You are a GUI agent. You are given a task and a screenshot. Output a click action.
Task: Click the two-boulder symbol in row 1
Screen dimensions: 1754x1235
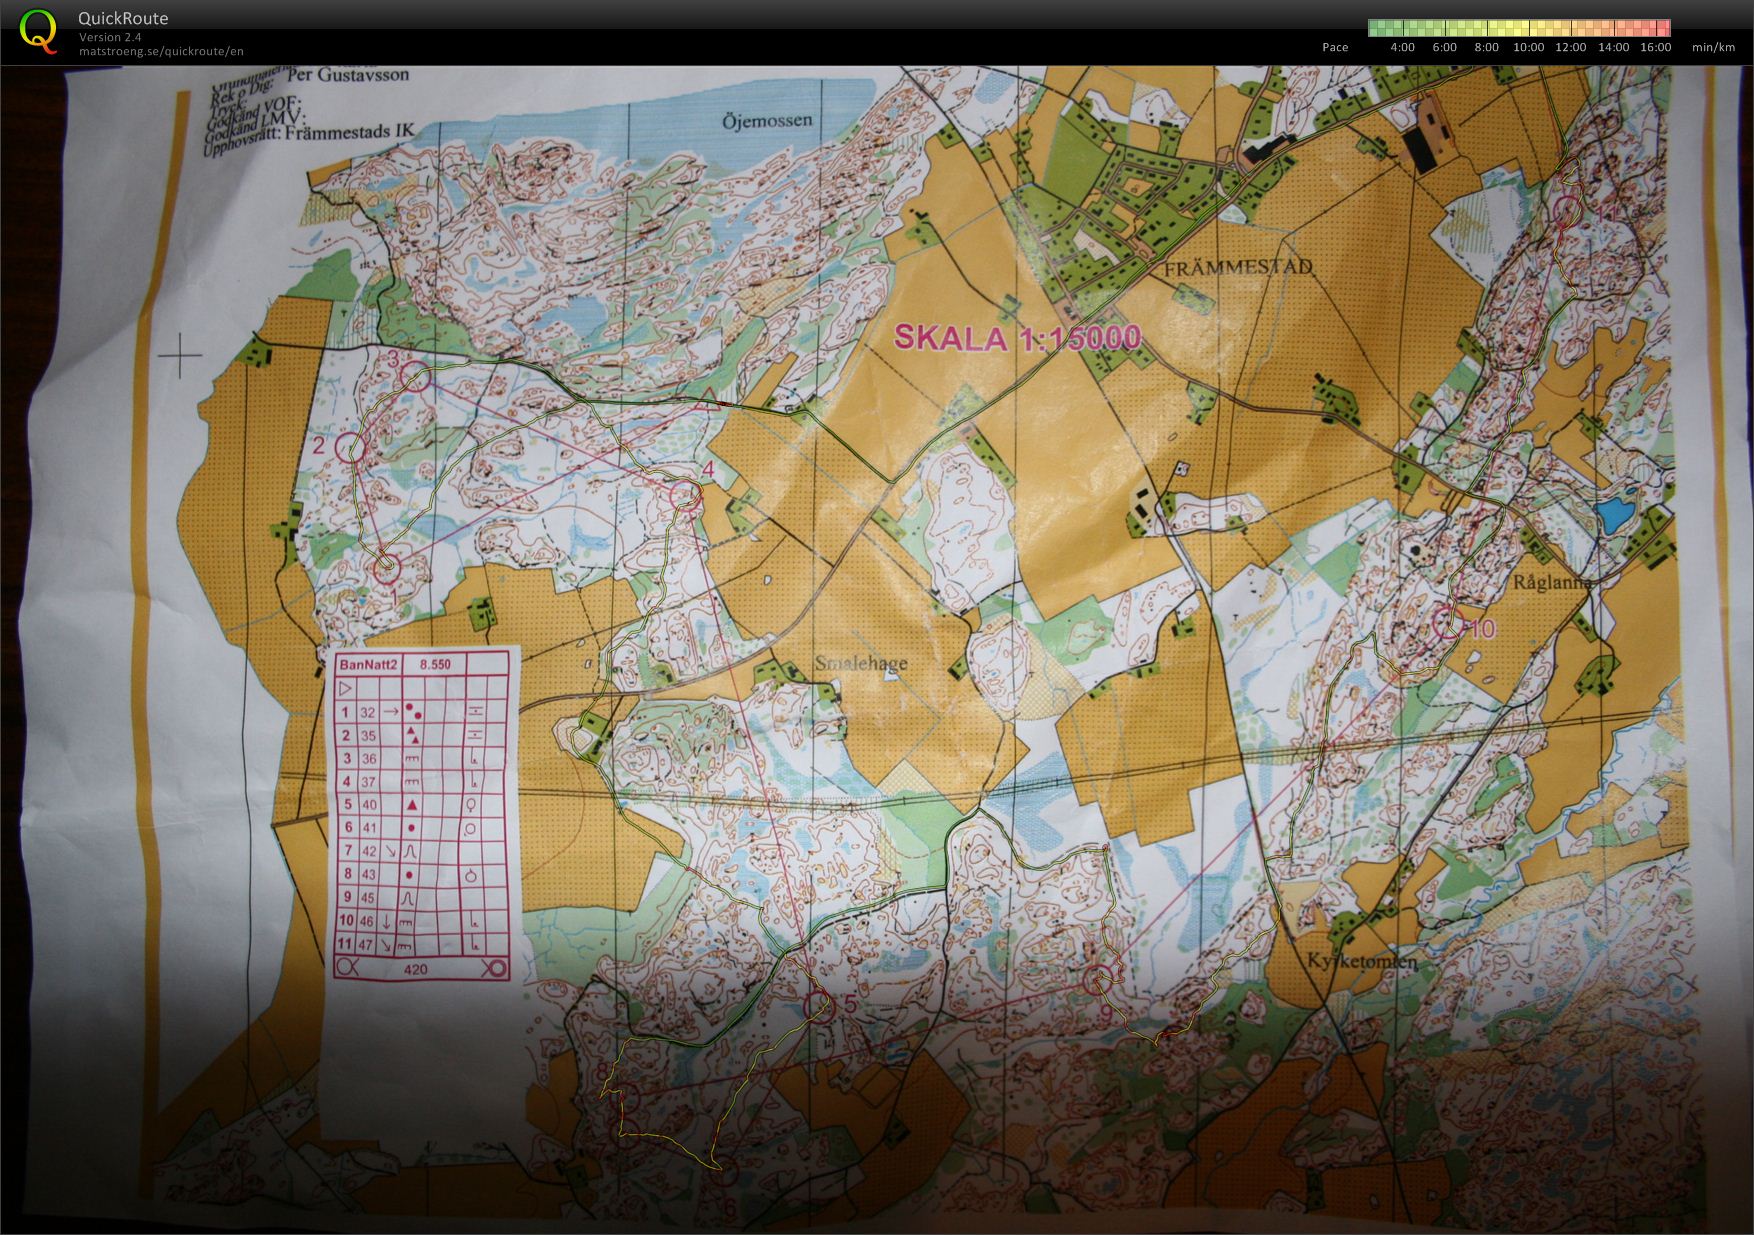click(412, 710)
